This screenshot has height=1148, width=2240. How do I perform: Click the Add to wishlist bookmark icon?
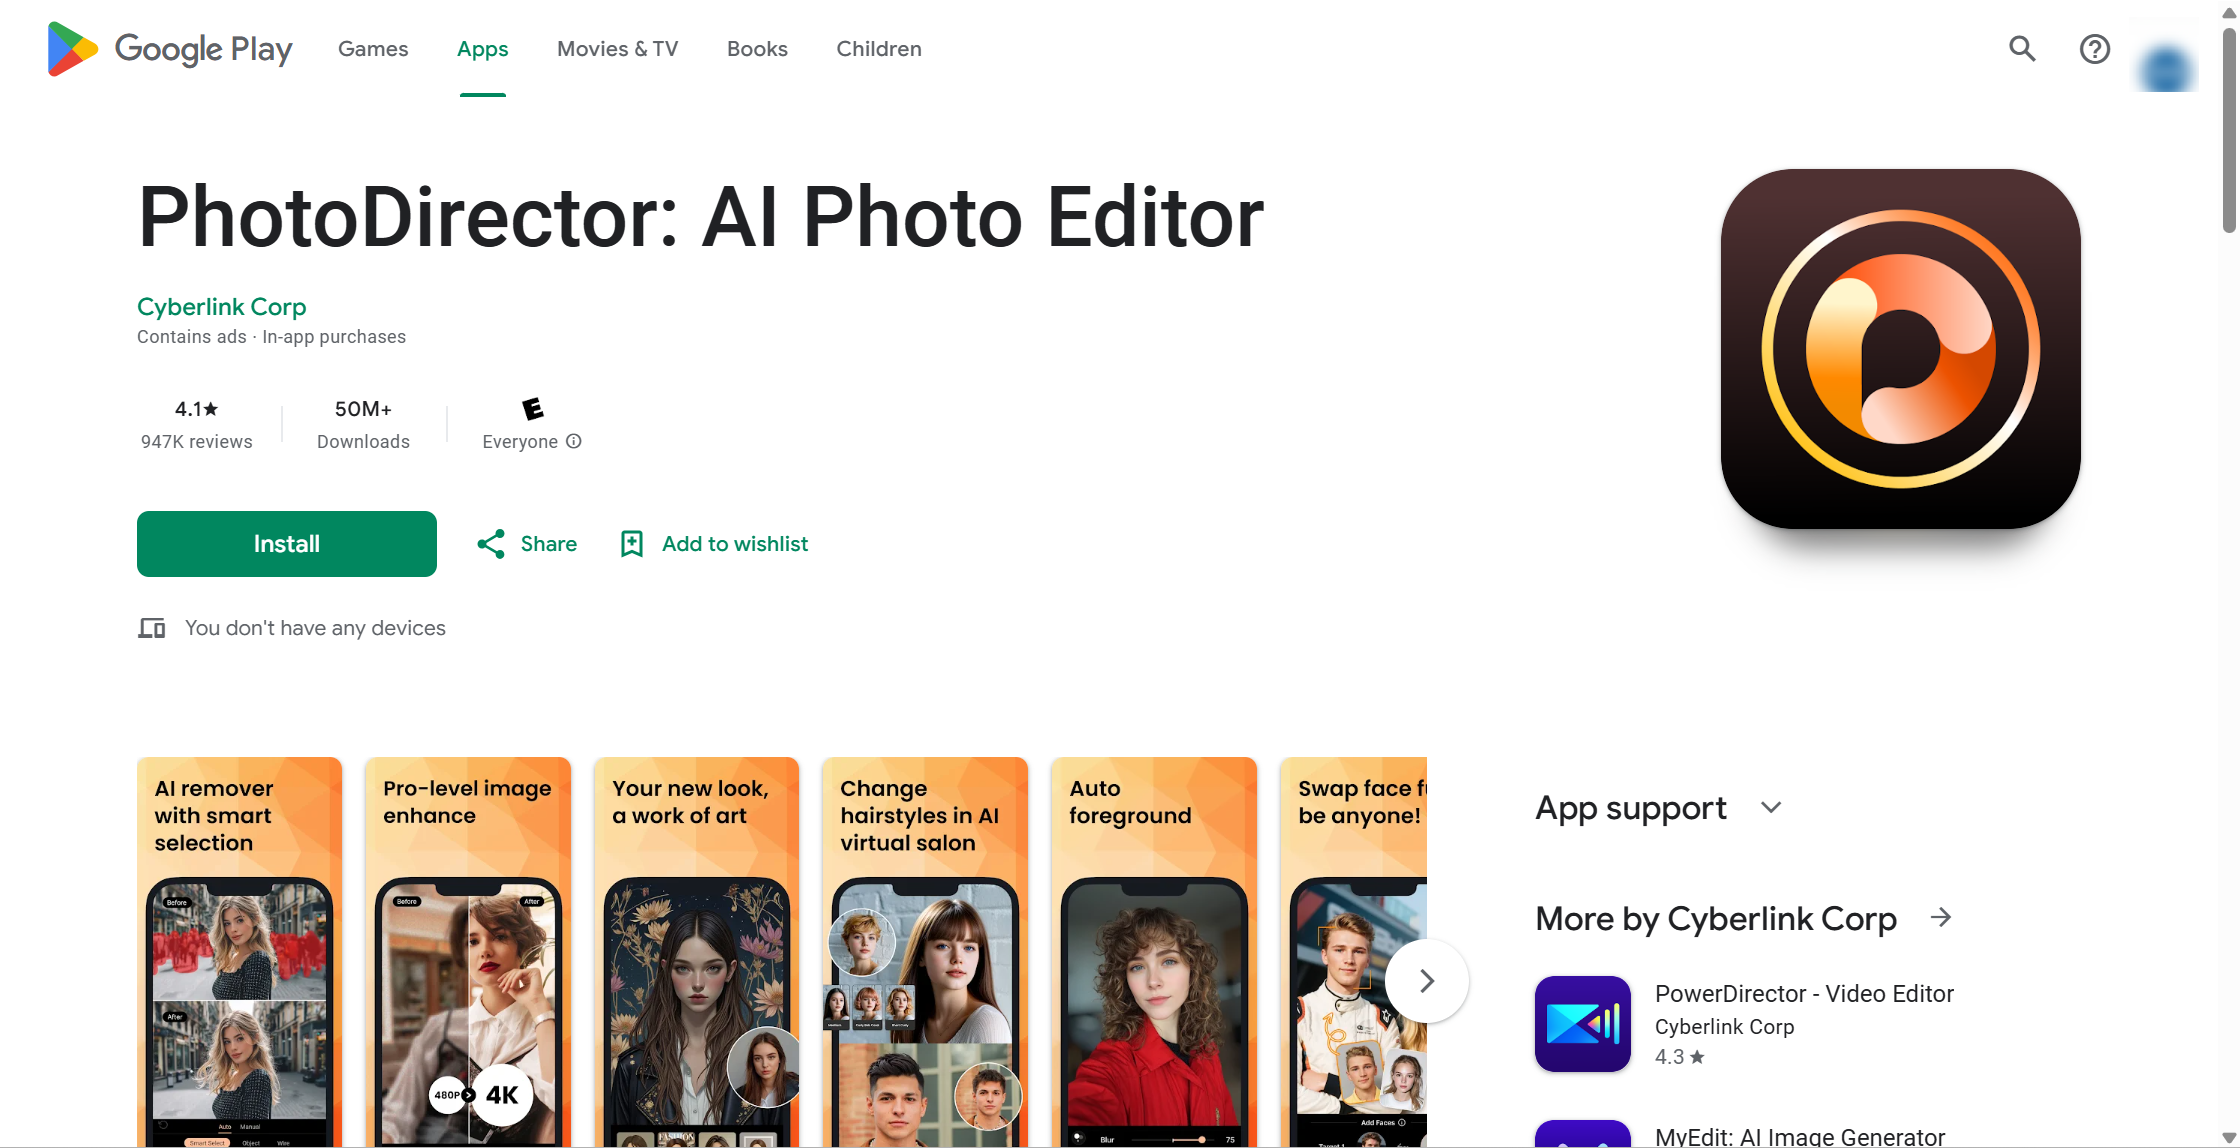[x=631, y=544]
